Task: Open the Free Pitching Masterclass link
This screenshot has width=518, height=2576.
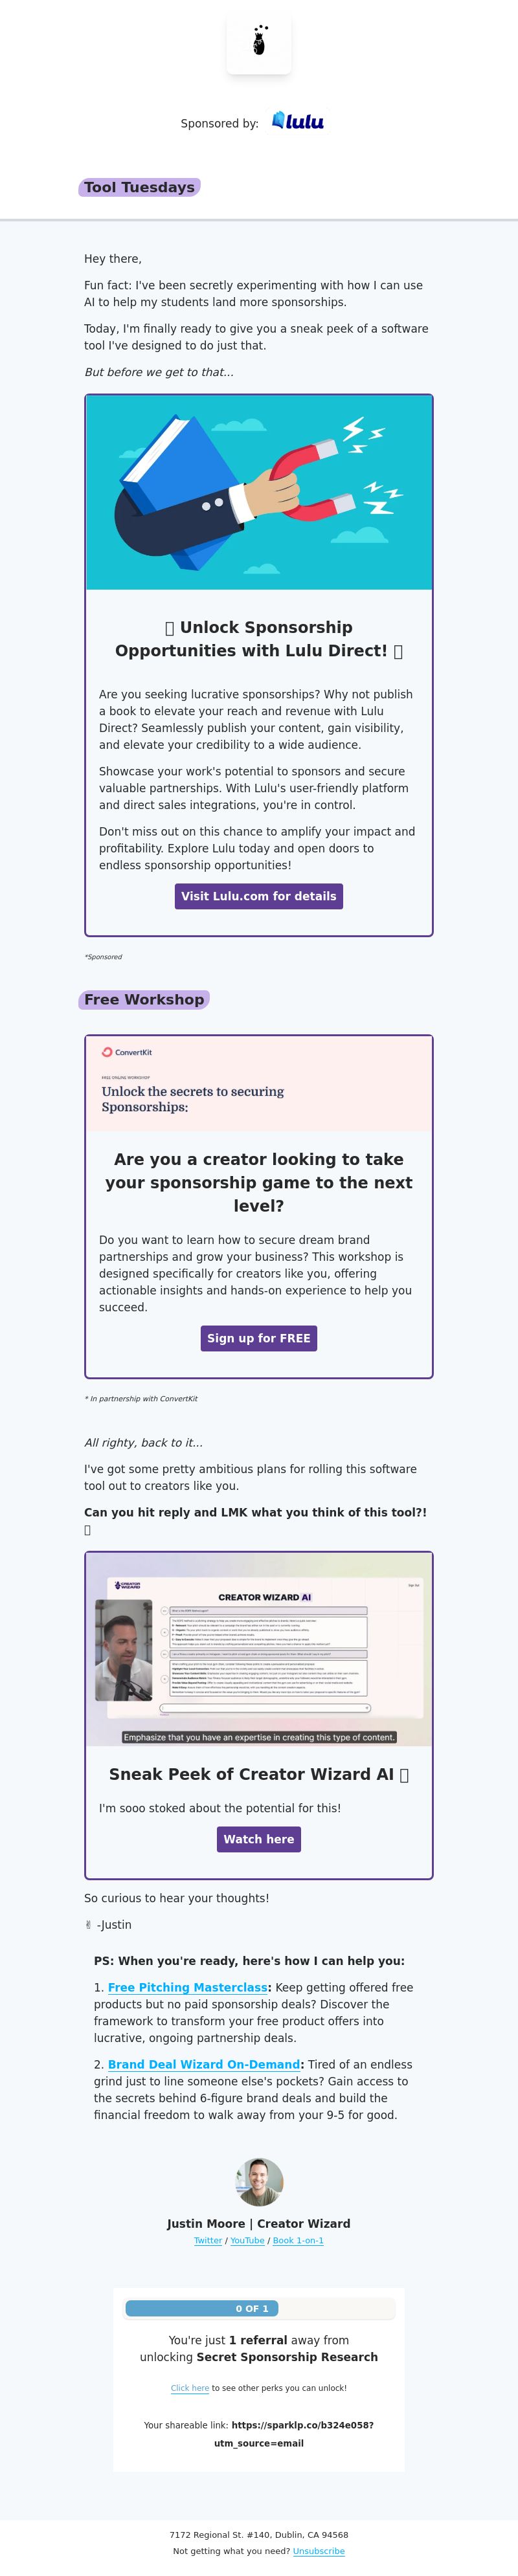Action: click(x=188, y=1987)
